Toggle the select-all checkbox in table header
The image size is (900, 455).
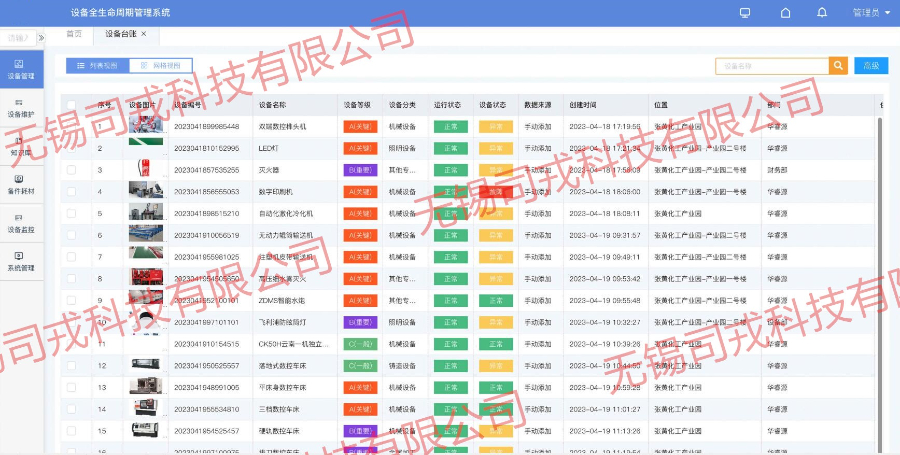point(71,104)
